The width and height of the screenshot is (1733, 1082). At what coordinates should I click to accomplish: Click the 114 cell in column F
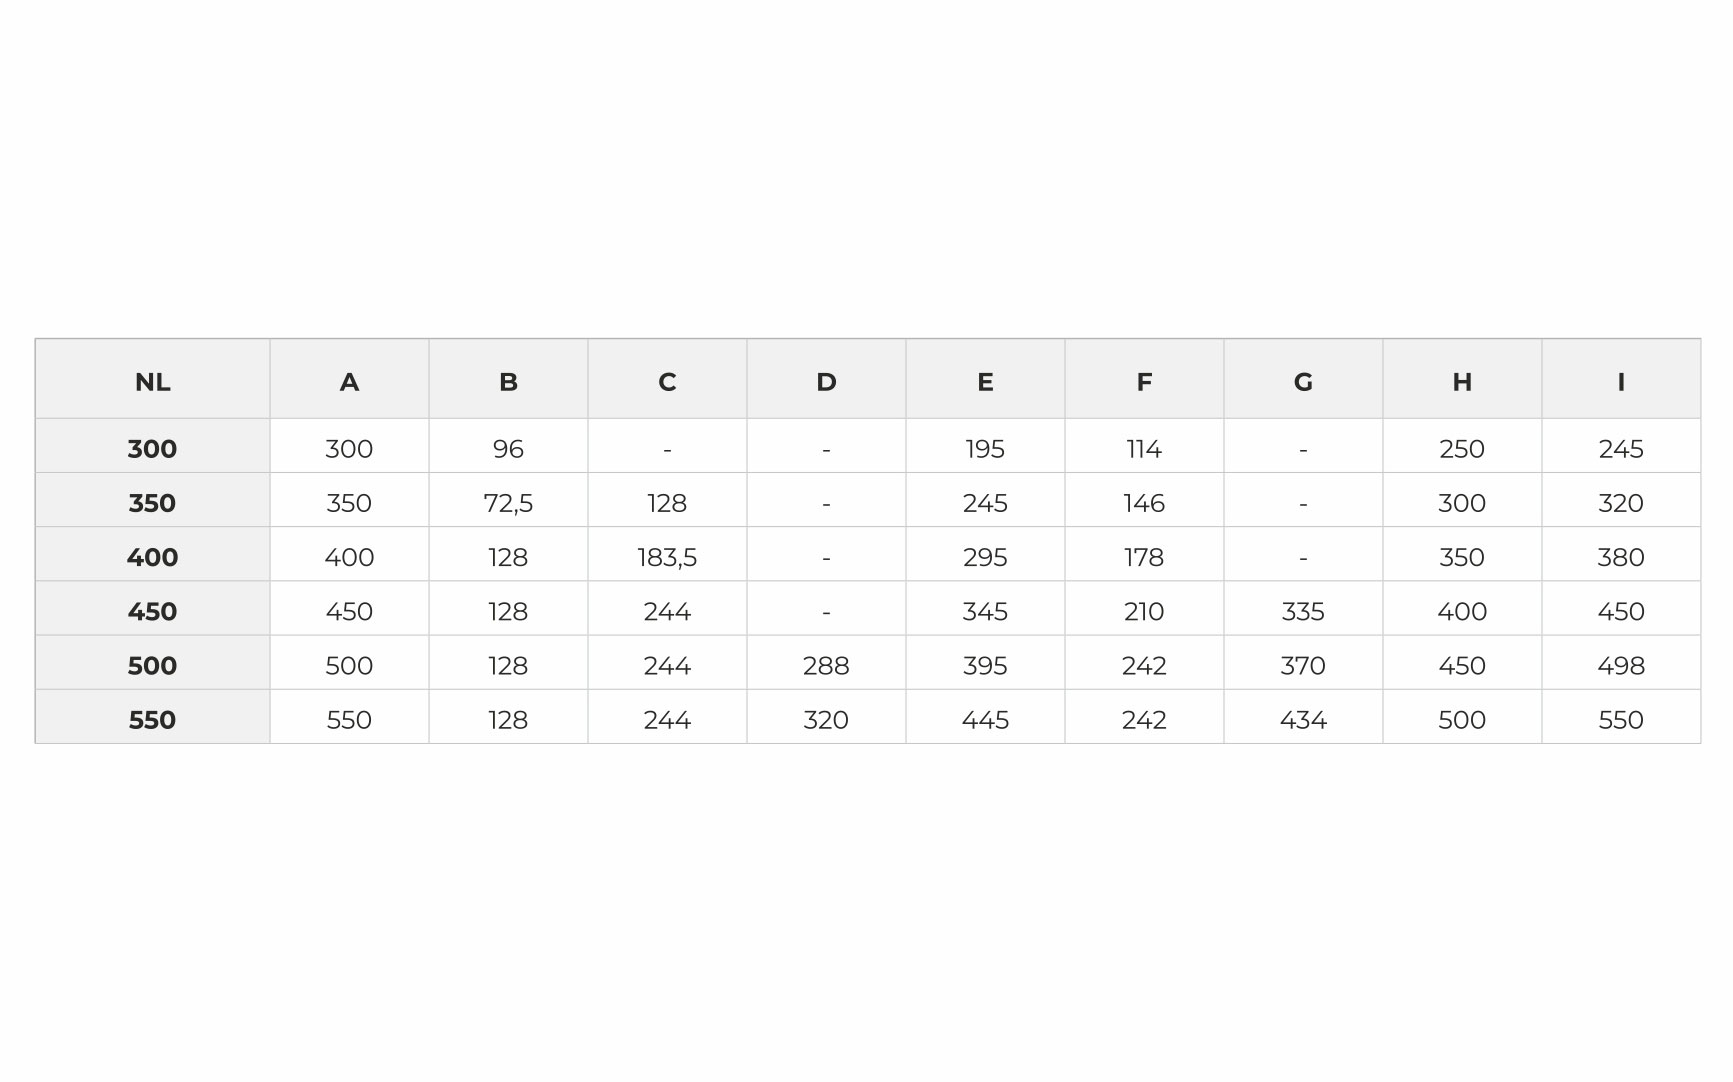coord(1144,448)
